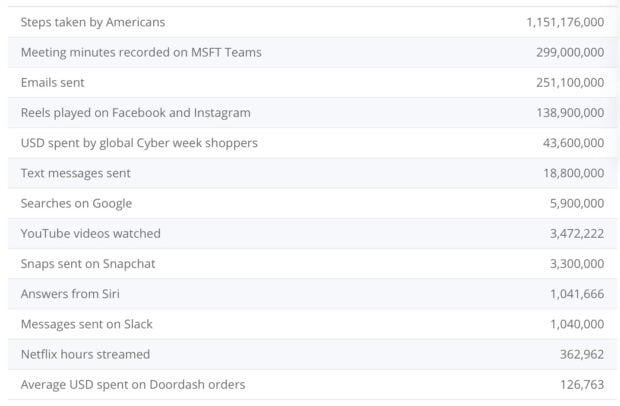Screen dimensions: 620x406
Task: Click "USD spent by global Cyber week shoppers"
Action: click(139, 143)
